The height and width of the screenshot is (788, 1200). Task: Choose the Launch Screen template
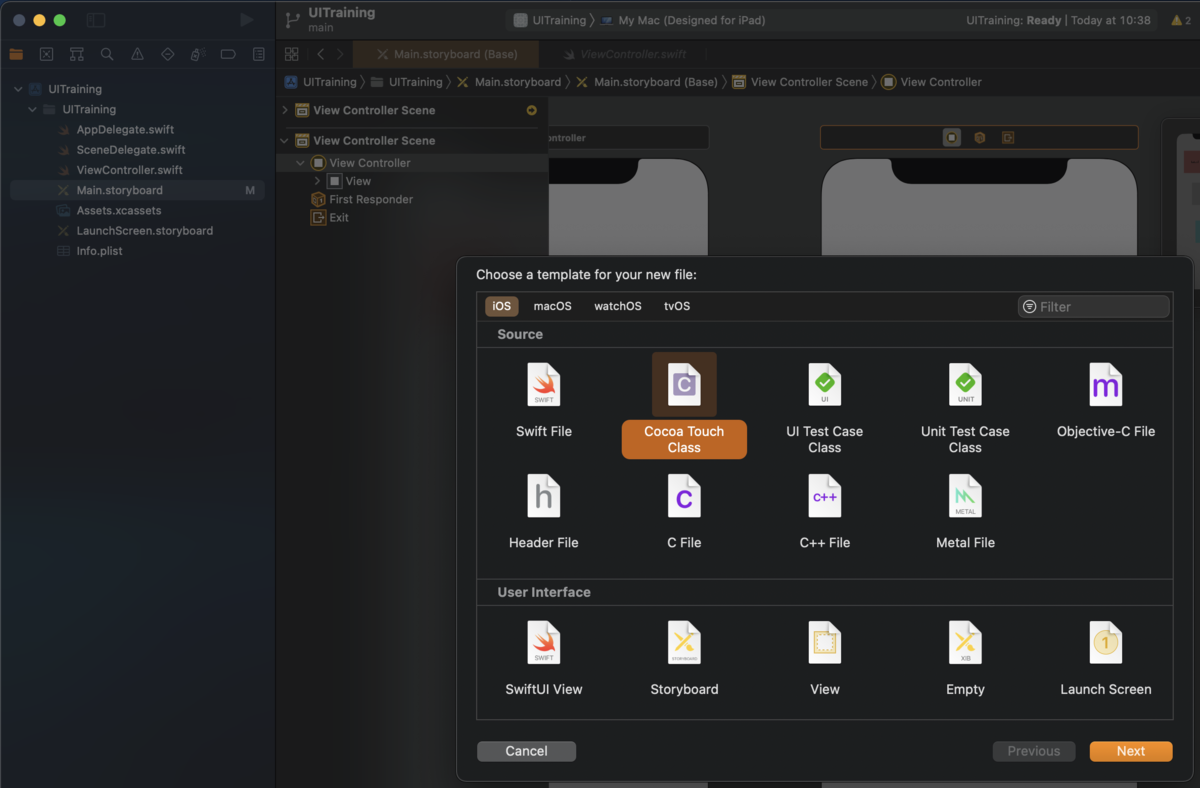pos(1106,658)
